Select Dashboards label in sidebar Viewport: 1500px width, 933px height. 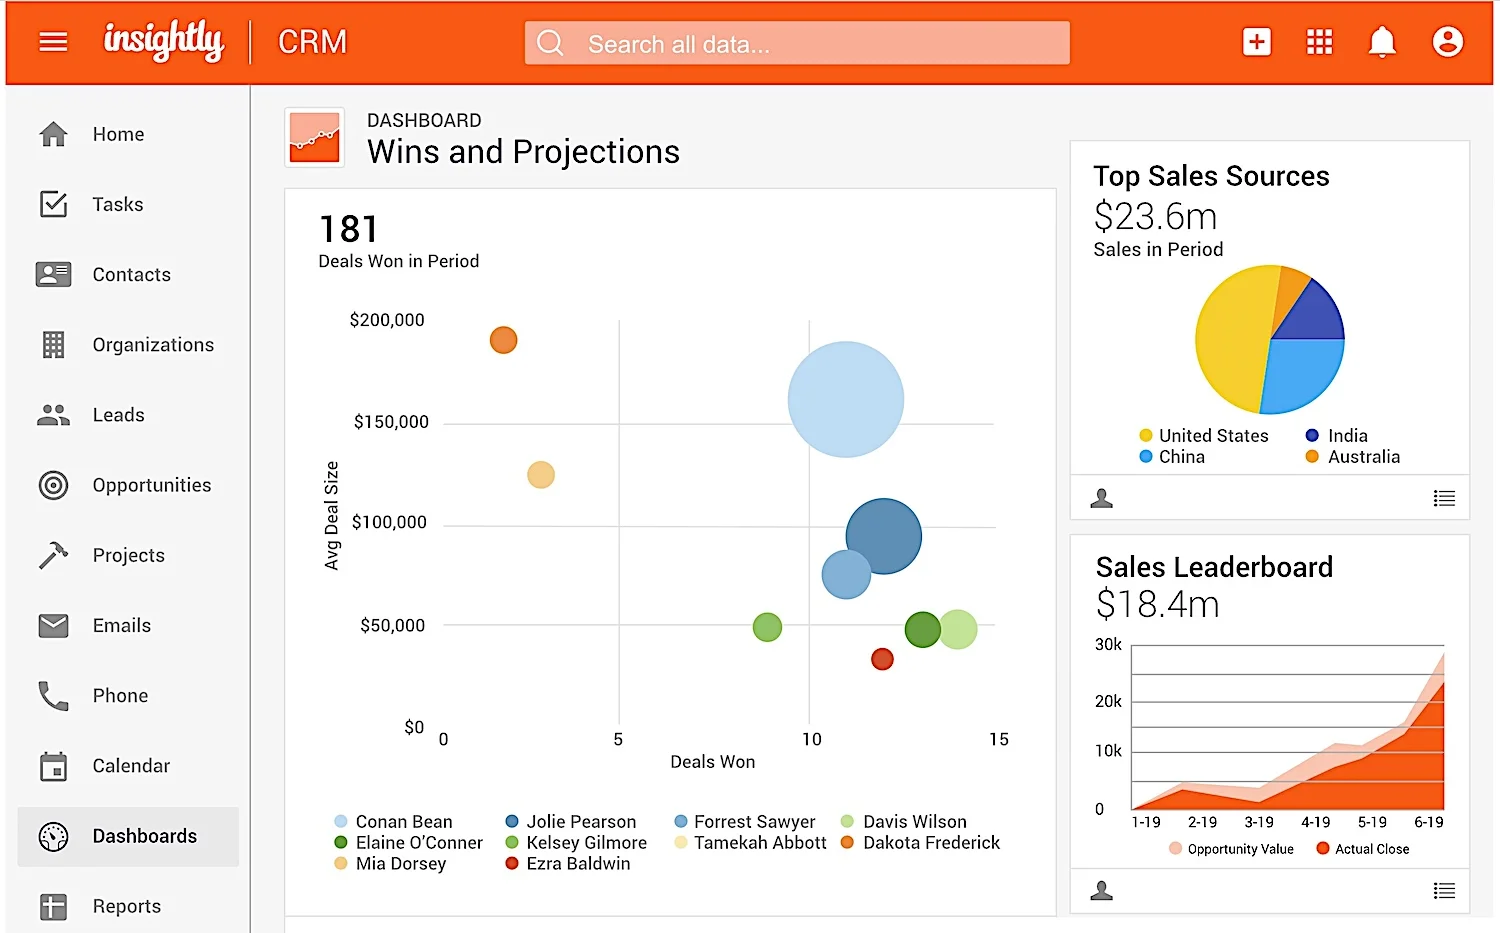(145, 836)
